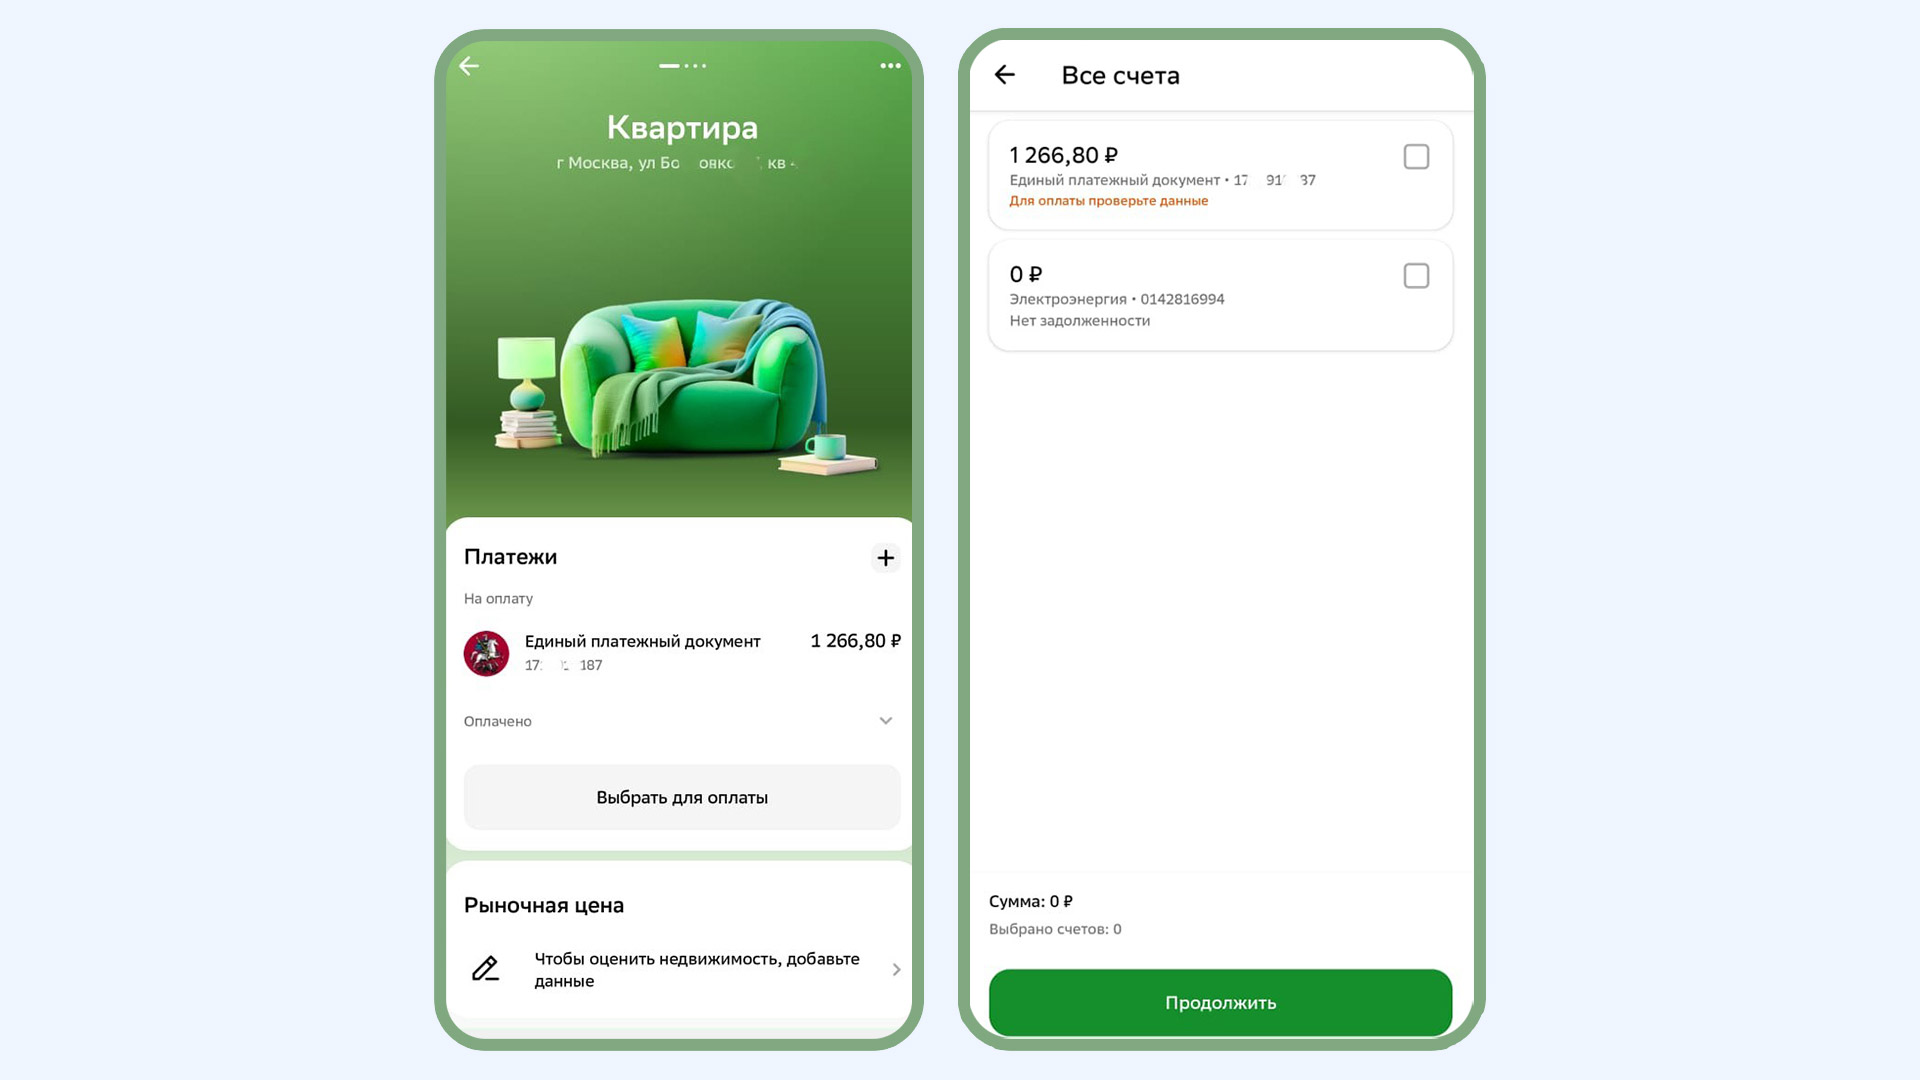The image size is (1920, 1080).
Task: Click the Оплачено collapsed section label
Action: pos(498,721)
